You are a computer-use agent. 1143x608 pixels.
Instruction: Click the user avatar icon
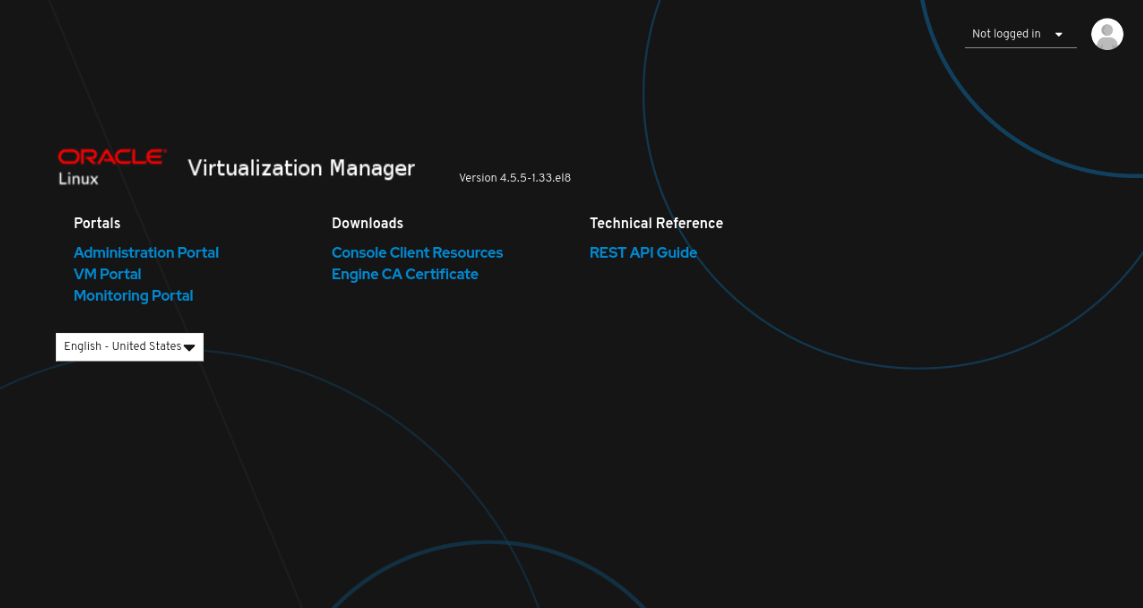[x=1107, y=34]
